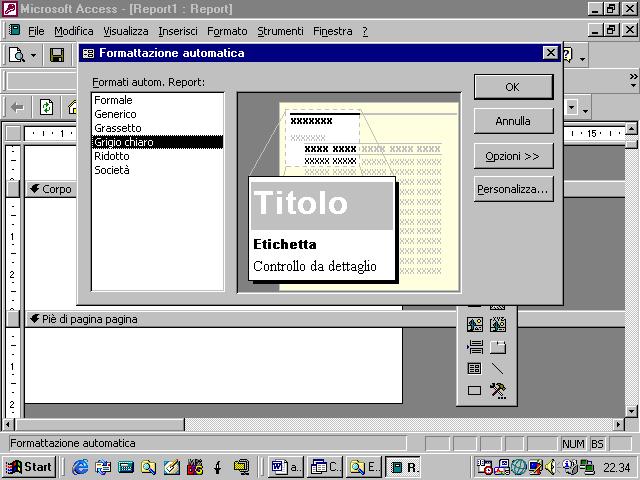Open the Strumenti menu
The height and width of the screenshot is (480, 640).
point(280,31)
